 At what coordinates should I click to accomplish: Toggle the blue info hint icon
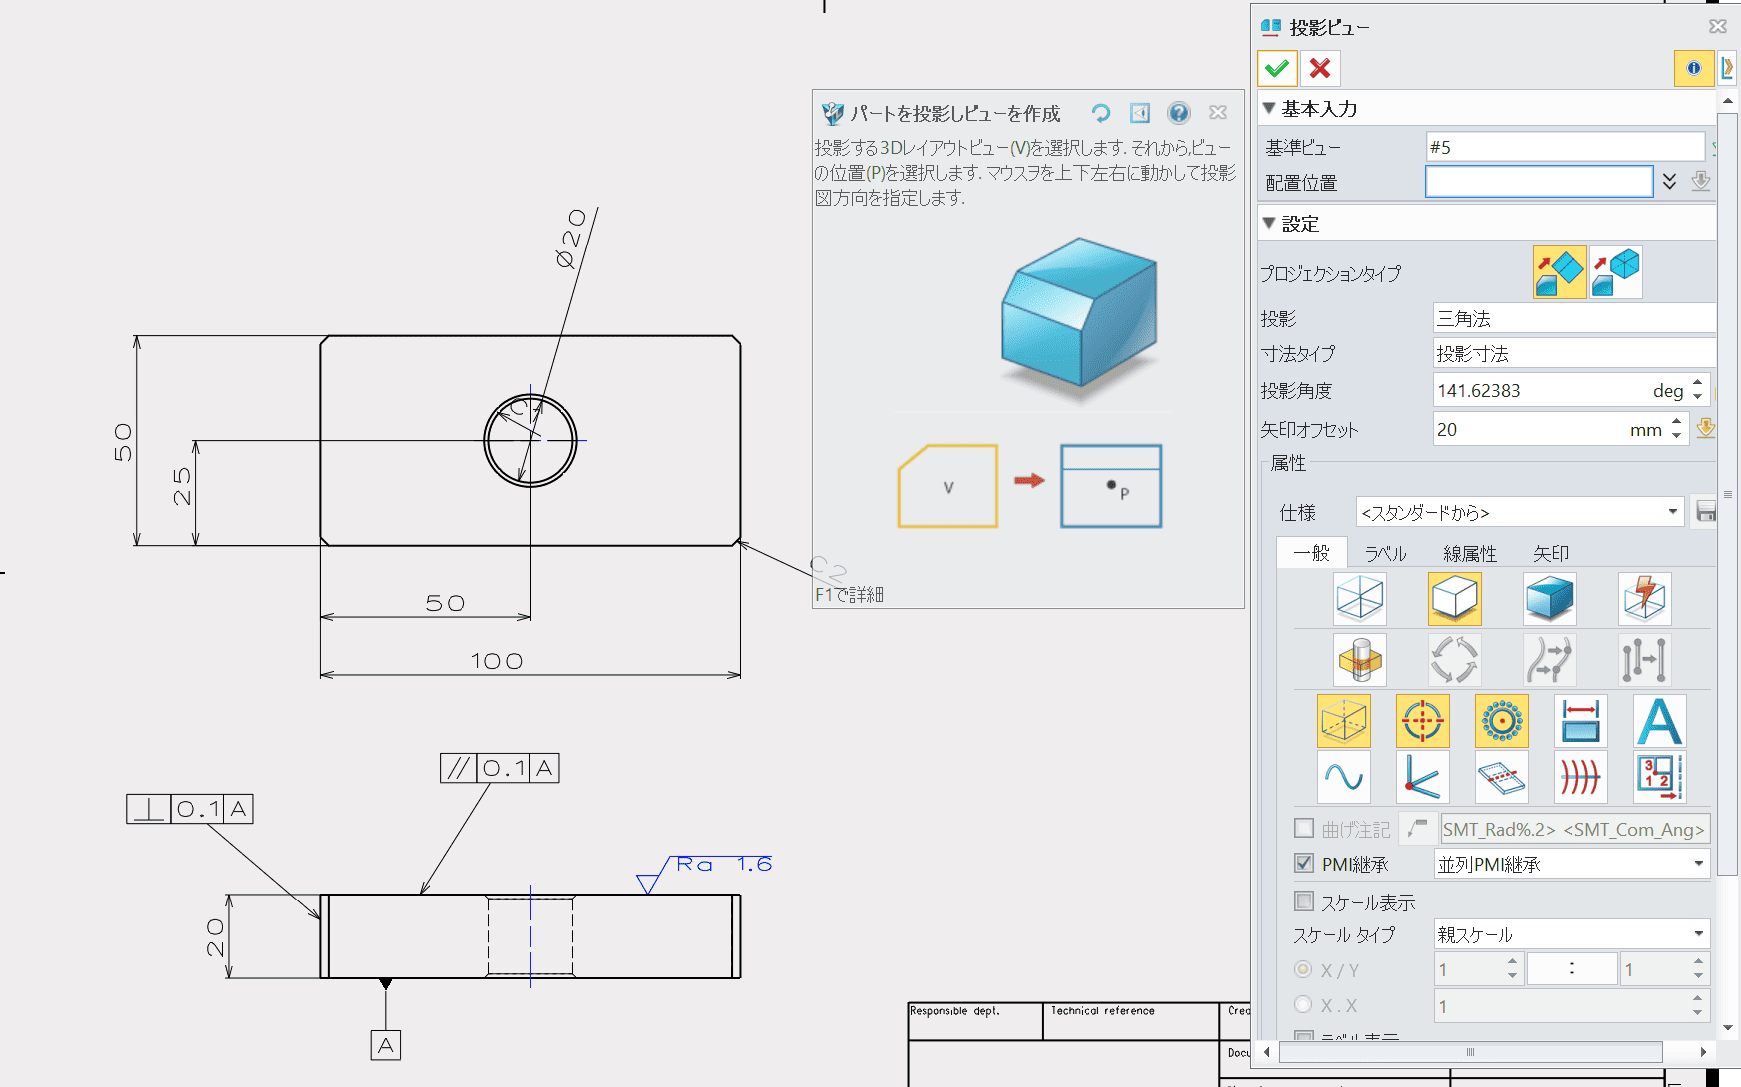pos(1693,68)
